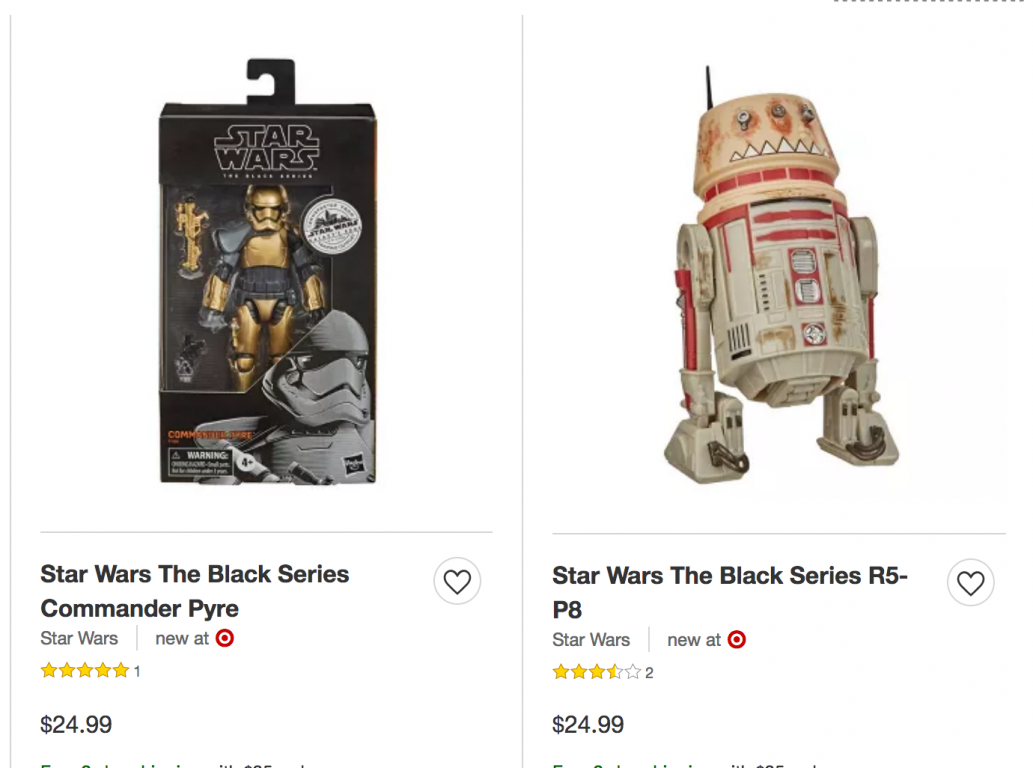Visit Star Wars brand link under R5-P8
This screenshot has width=1033, height=768.
[x=591, y=640]
